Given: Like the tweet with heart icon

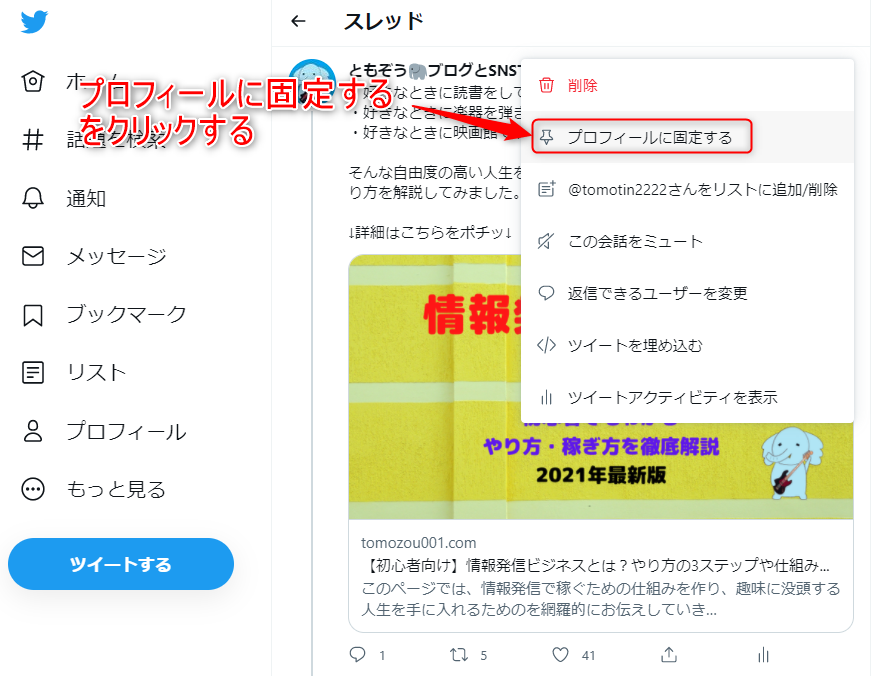Looking at the screenshot, I should 560,654.
